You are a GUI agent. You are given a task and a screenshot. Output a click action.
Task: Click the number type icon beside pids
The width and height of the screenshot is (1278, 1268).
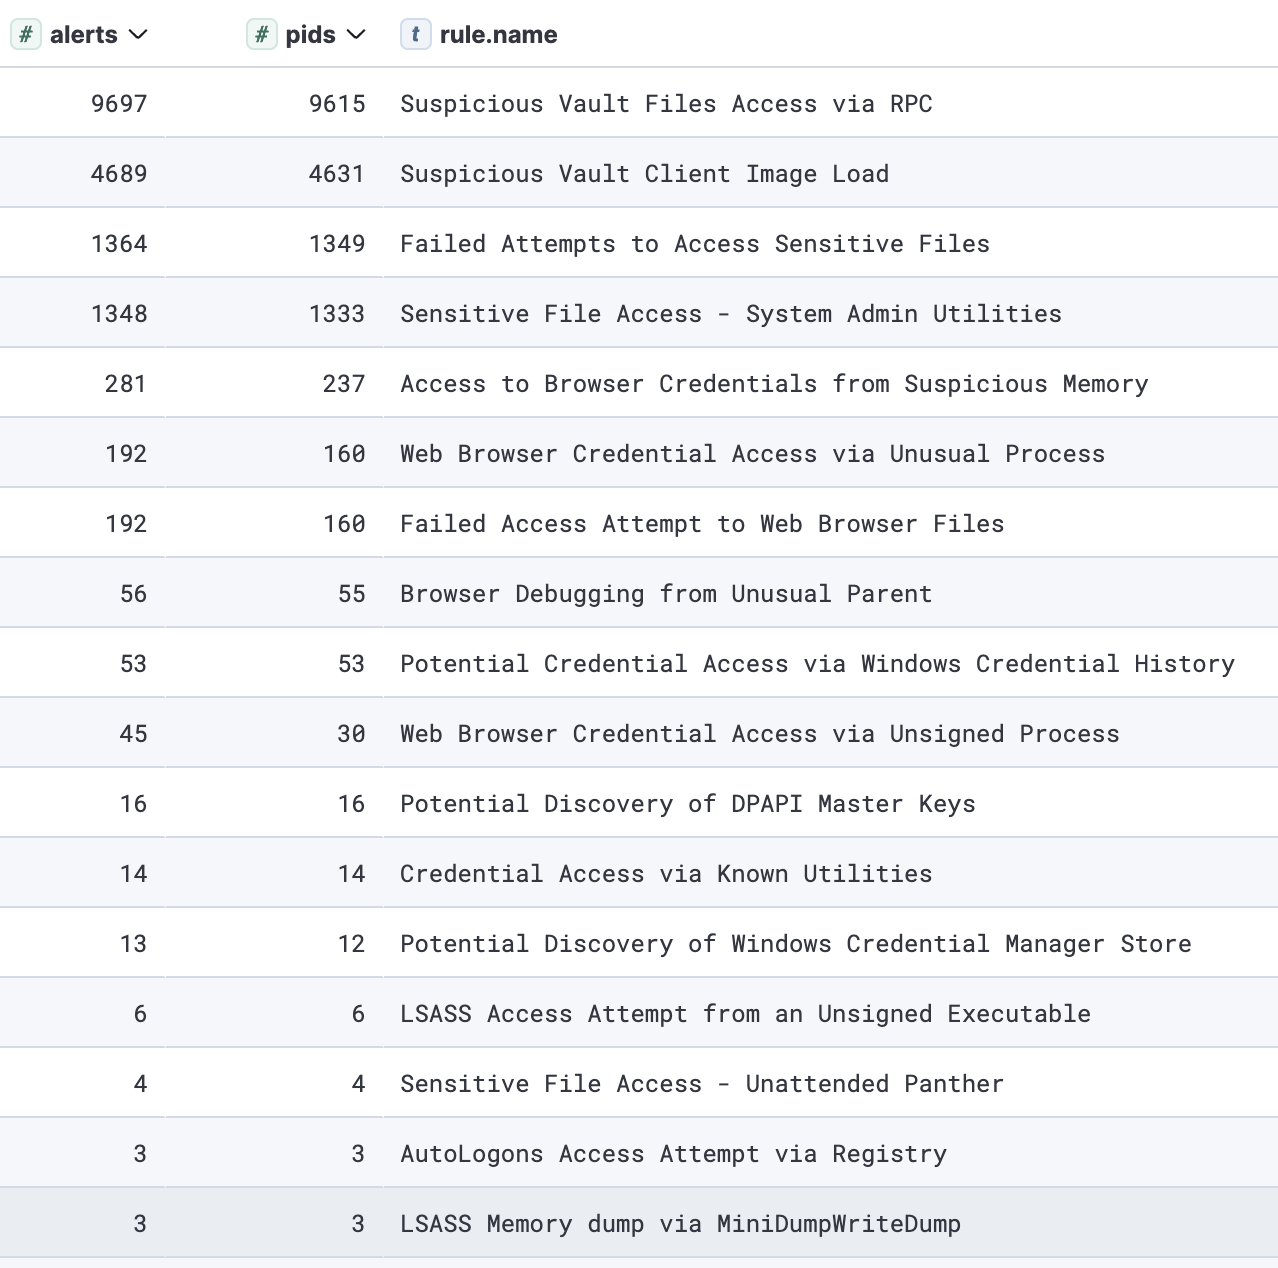pyautogui.click(x=262, y=35)
